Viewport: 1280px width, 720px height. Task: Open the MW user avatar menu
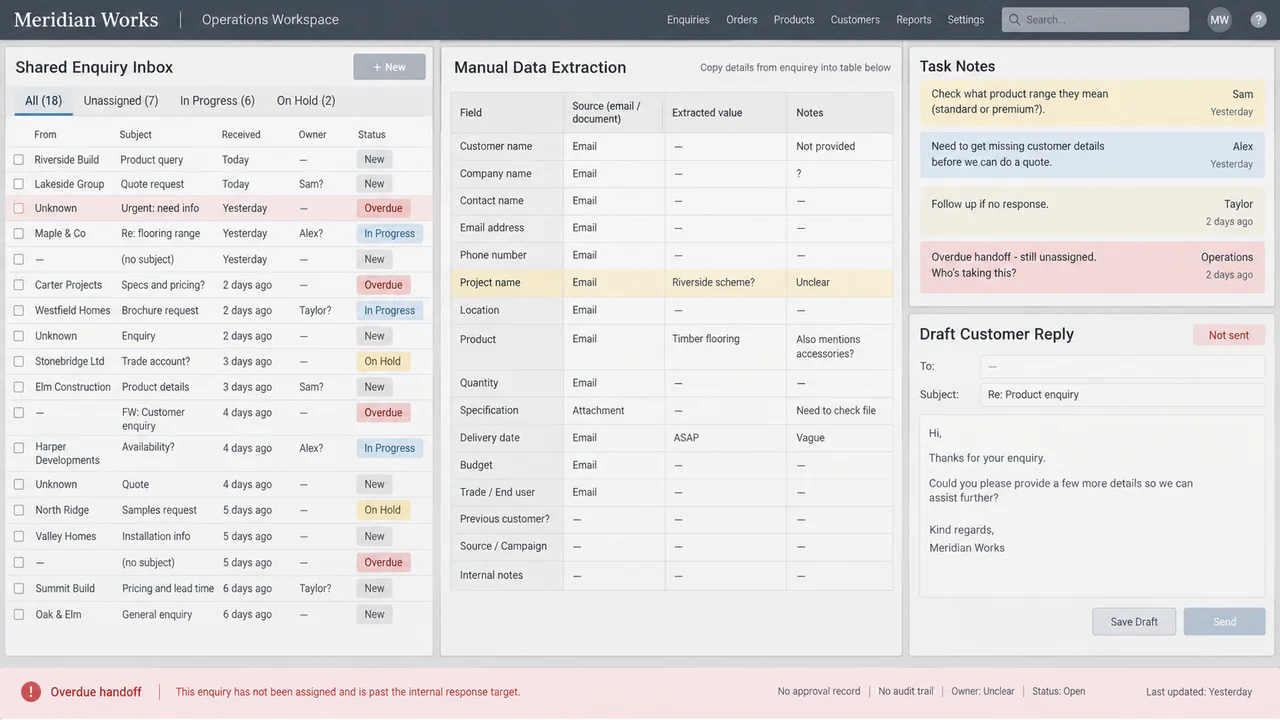coord(1219,20)
